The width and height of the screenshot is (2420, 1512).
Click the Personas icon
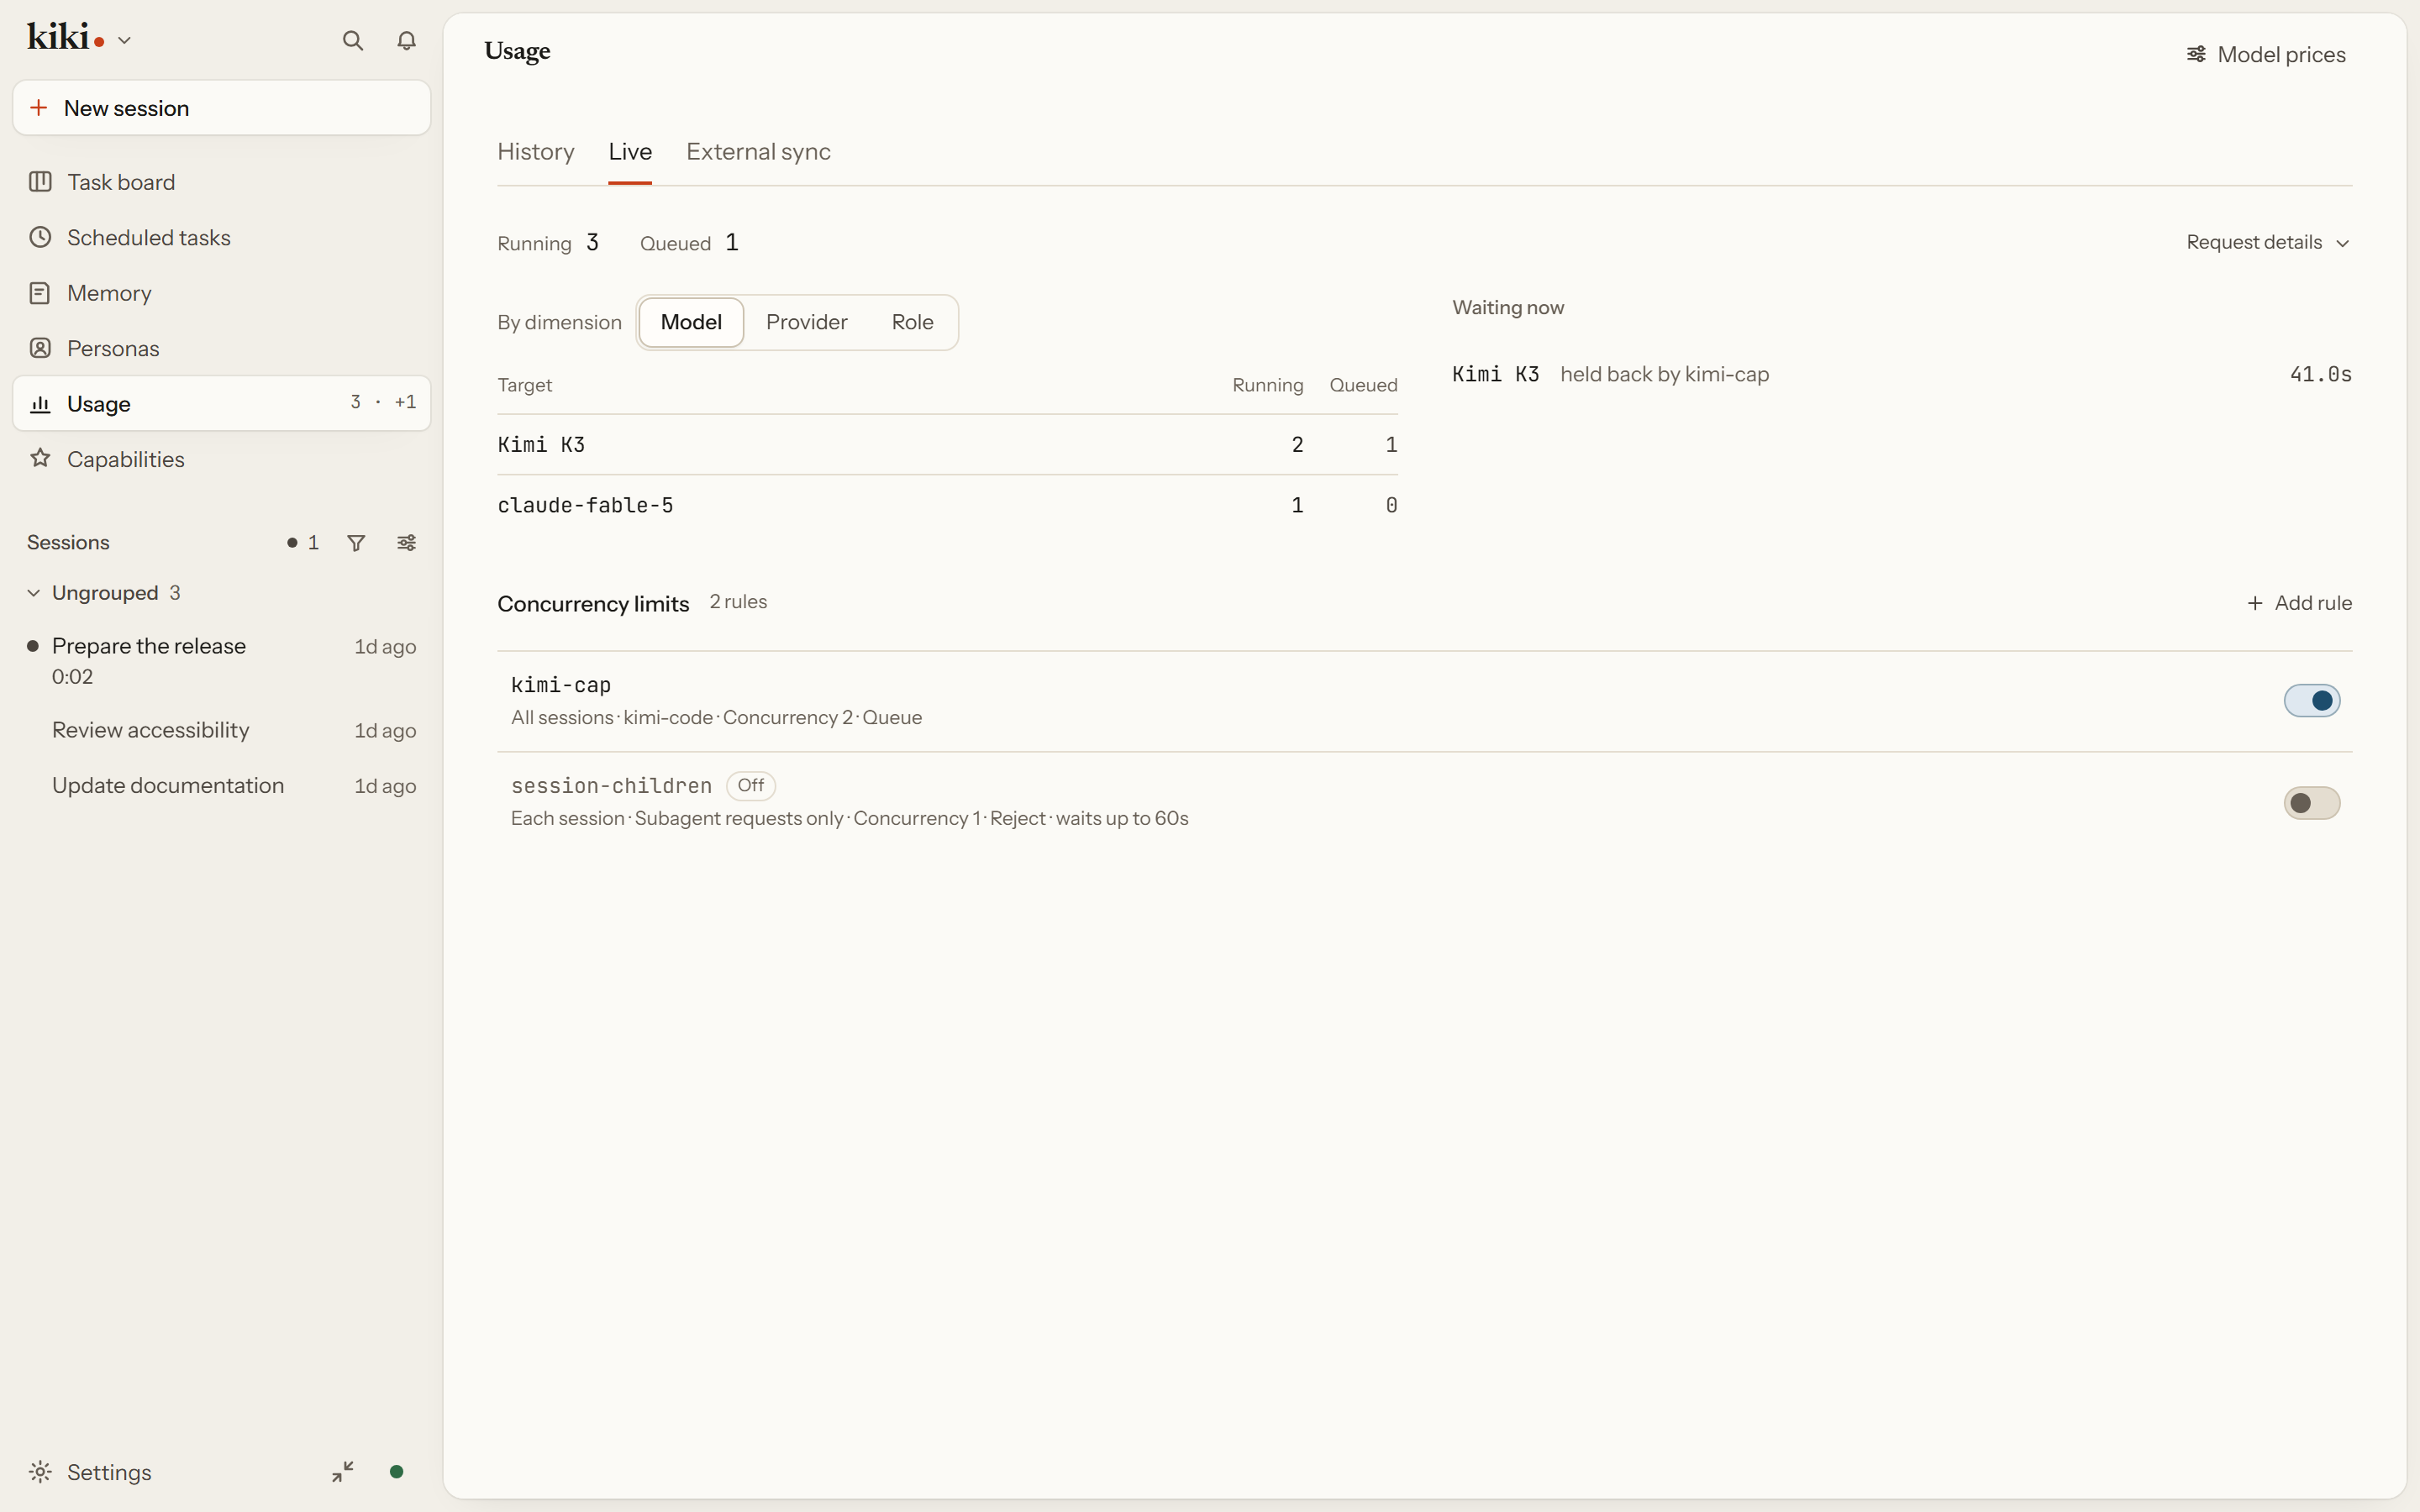click(40, 348)
